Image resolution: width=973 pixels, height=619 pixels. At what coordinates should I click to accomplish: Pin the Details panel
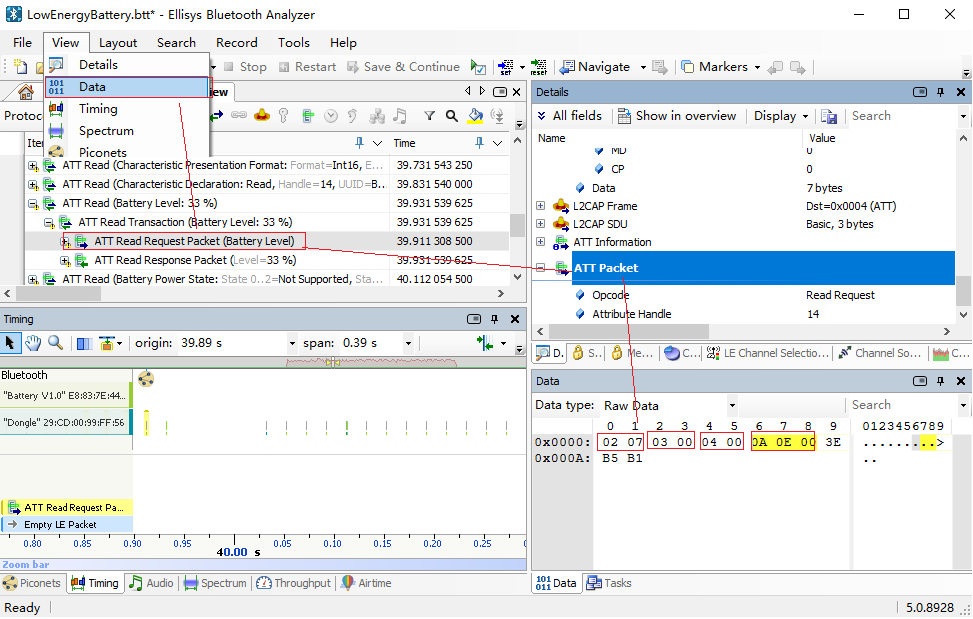[x=941, y=92]
